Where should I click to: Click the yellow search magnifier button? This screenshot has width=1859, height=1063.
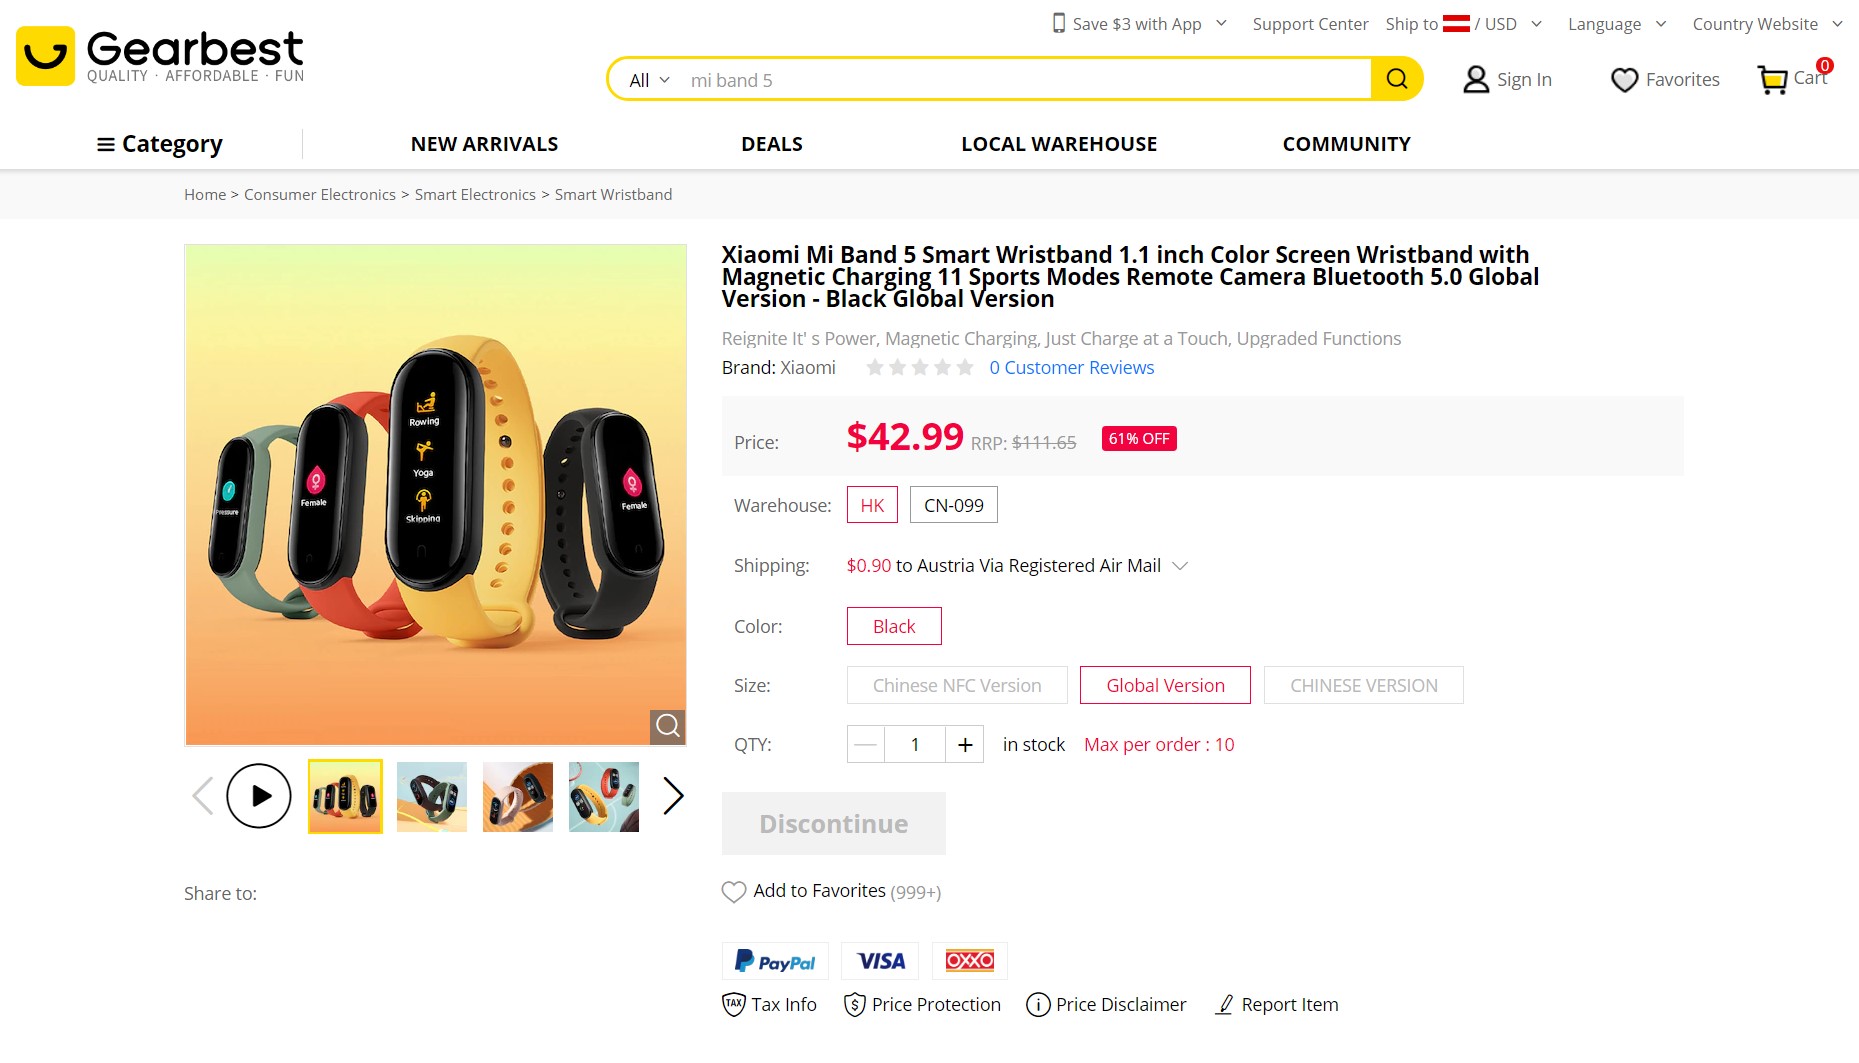click(x=1396, y=79)
